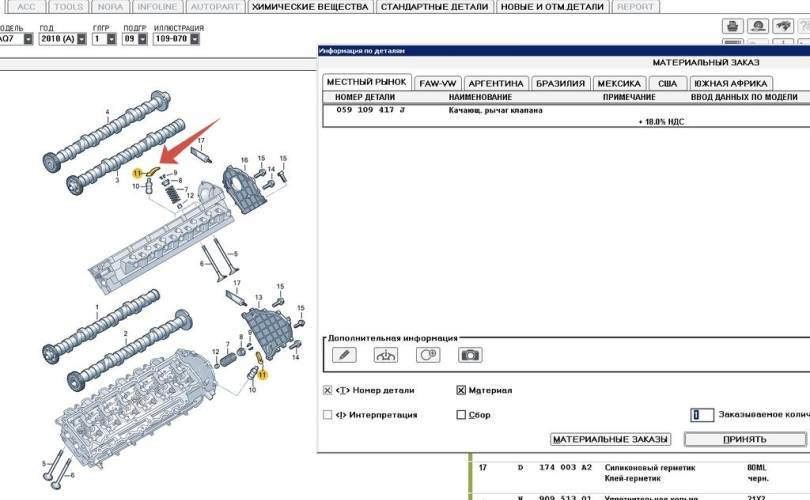The width and height of the screenshot is (810, 500).
Task: Click part callout 11 by the red arrow
Action: [138, 174]
